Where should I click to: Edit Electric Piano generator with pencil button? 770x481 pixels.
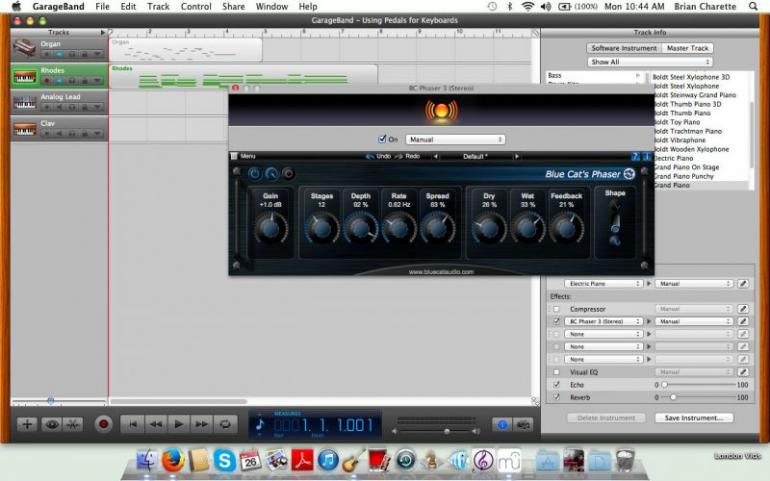[743, 283]
